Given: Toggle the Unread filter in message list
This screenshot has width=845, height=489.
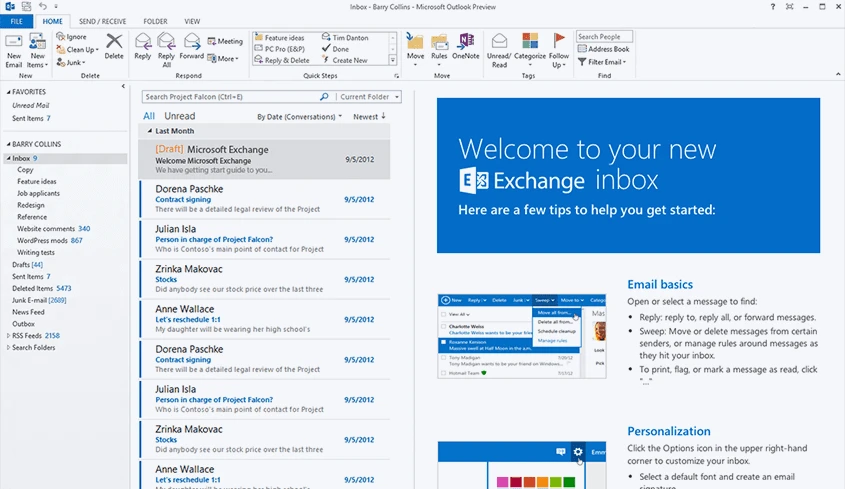Looking at the screenshot, I should 180,117.
